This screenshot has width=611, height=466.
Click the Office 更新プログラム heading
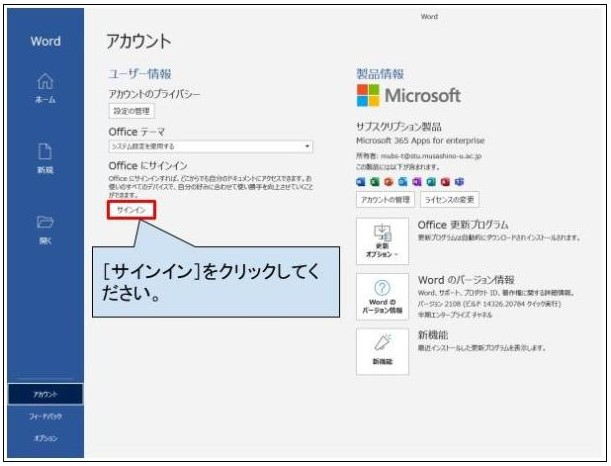pos(463,225)
